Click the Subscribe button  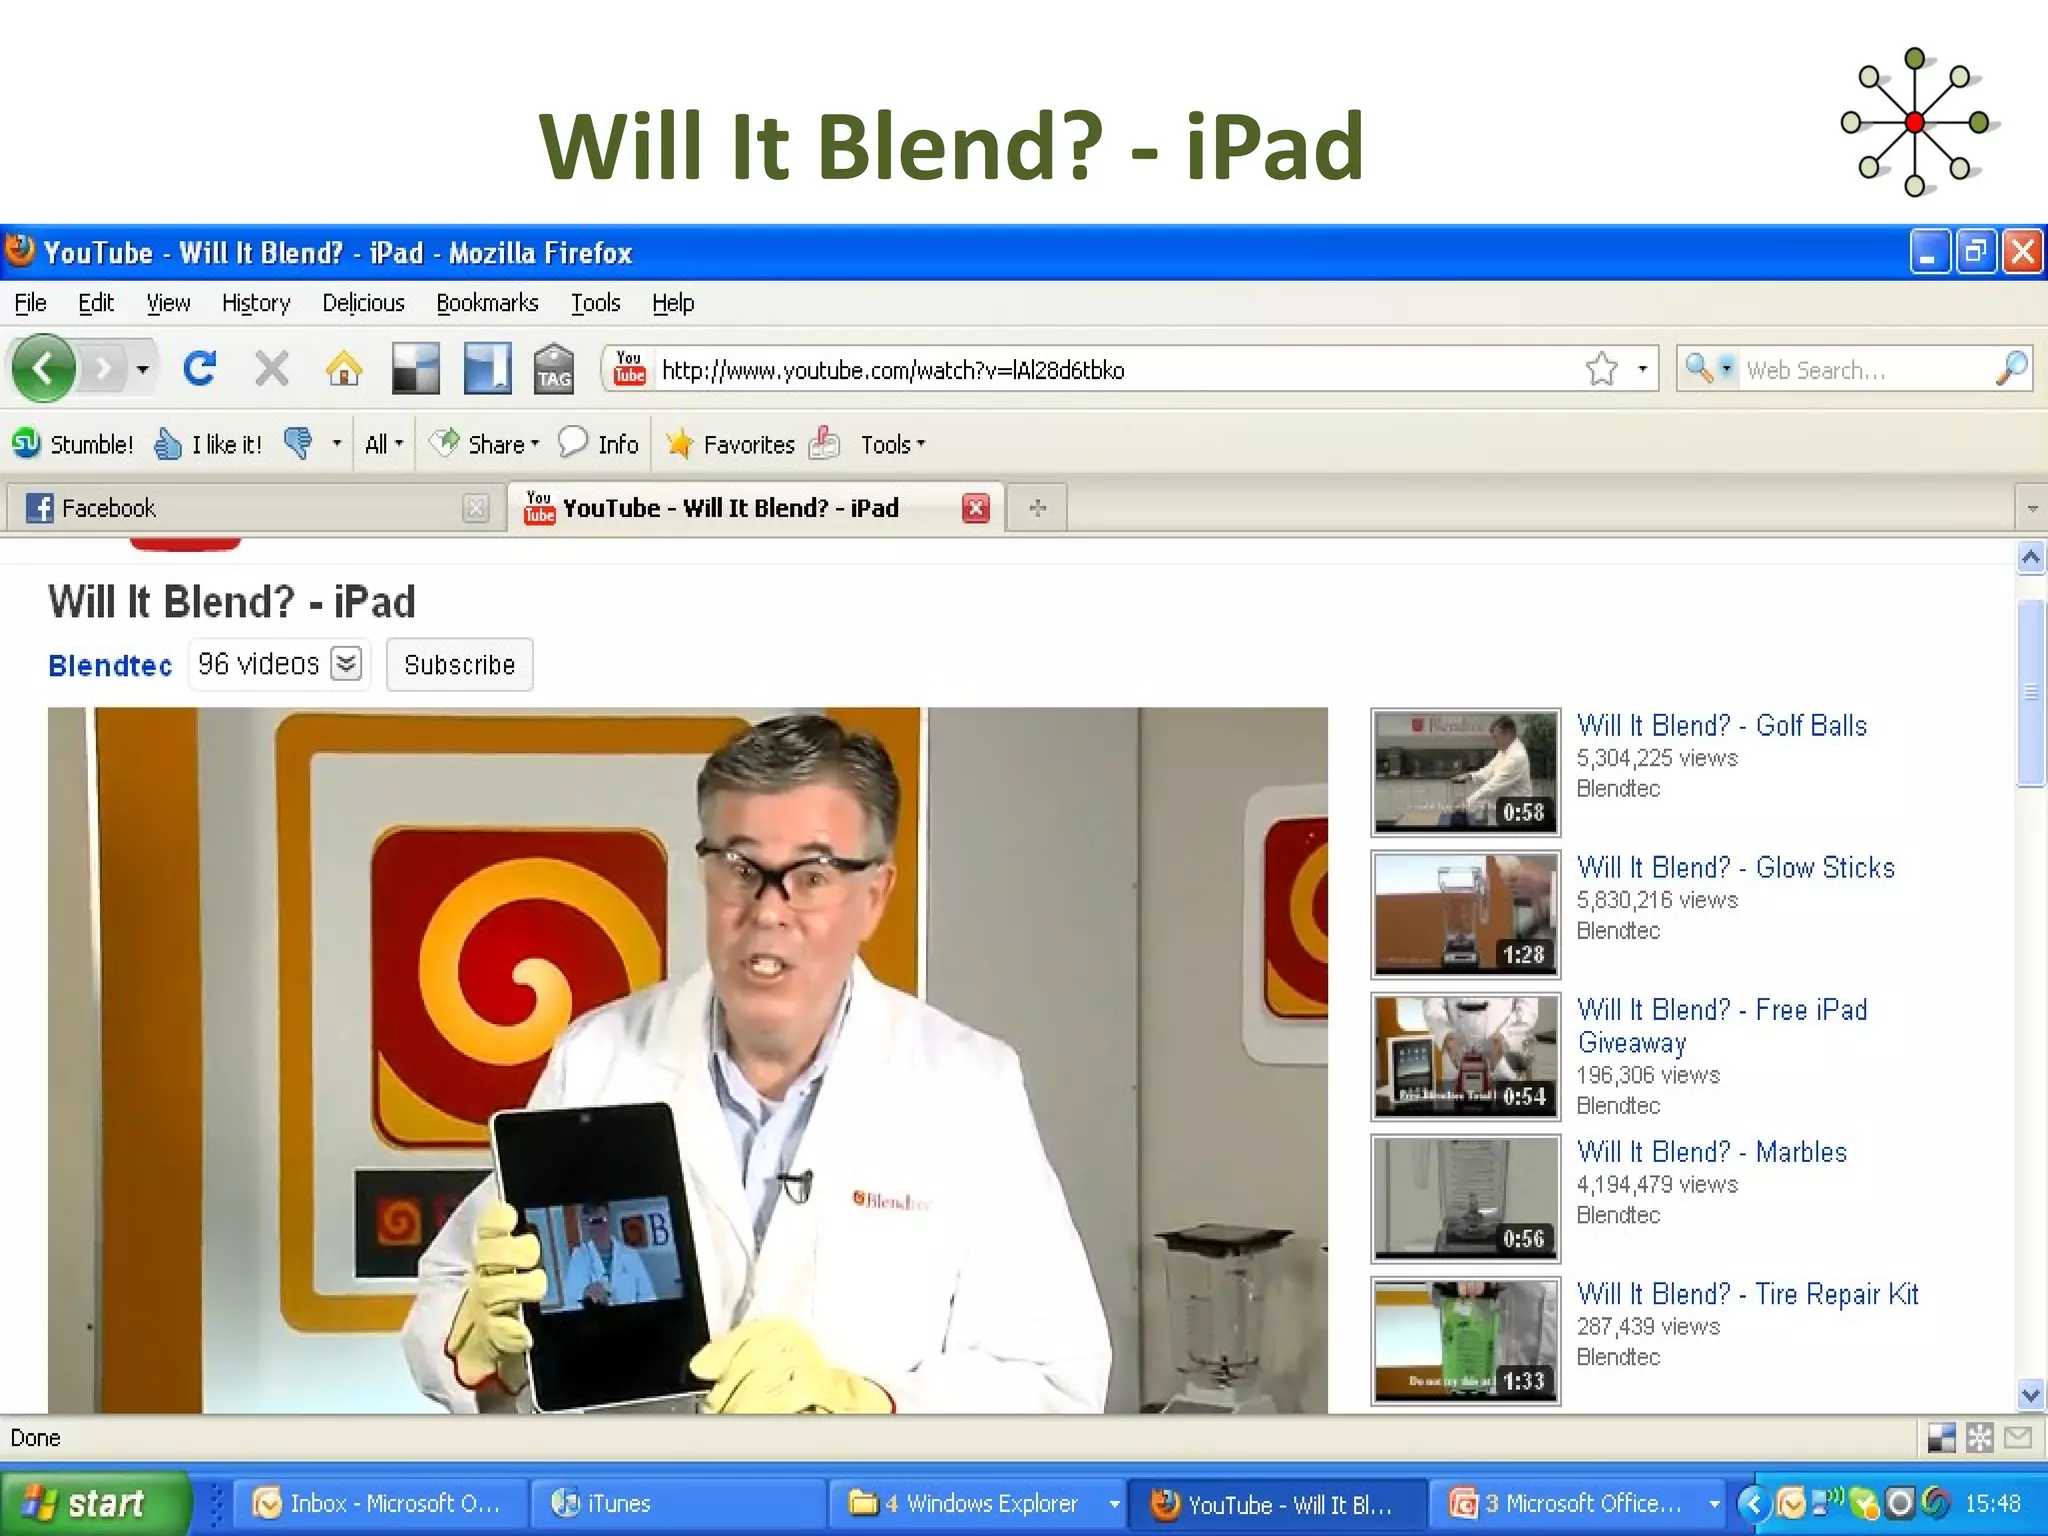(460, 665)
